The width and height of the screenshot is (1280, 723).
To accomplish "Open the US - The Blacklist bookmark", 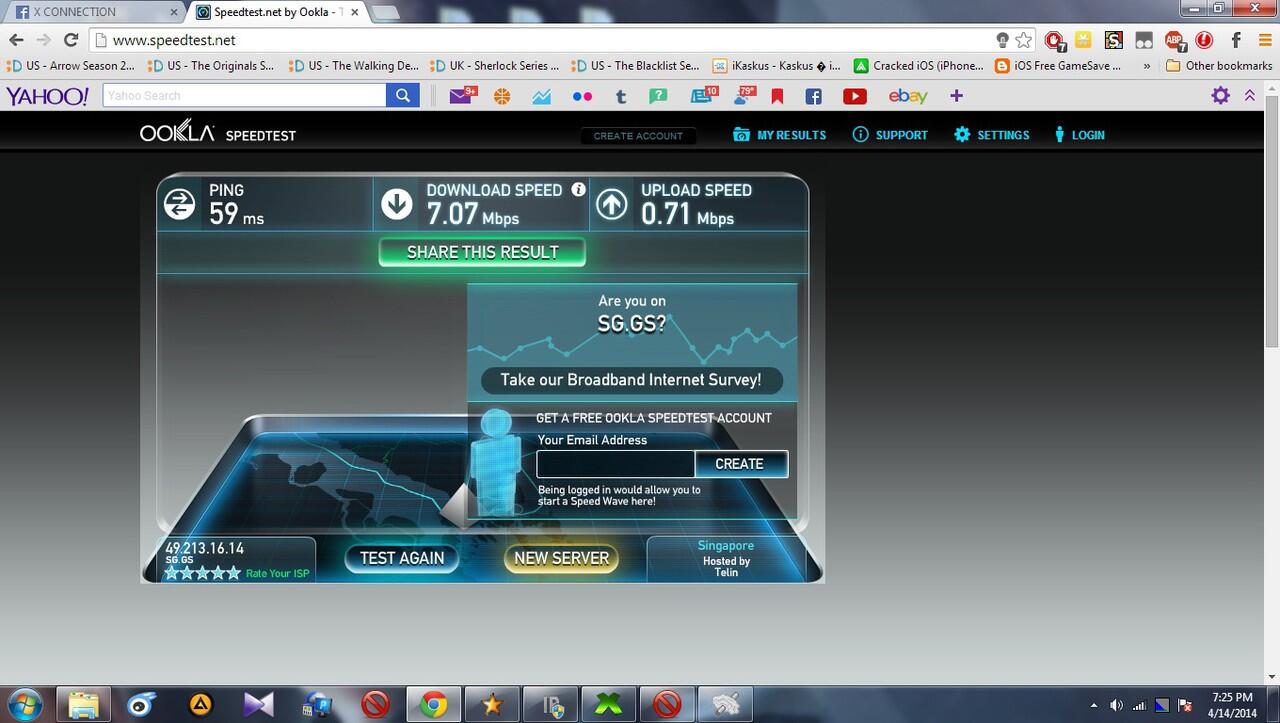I will tap(636, 66).
